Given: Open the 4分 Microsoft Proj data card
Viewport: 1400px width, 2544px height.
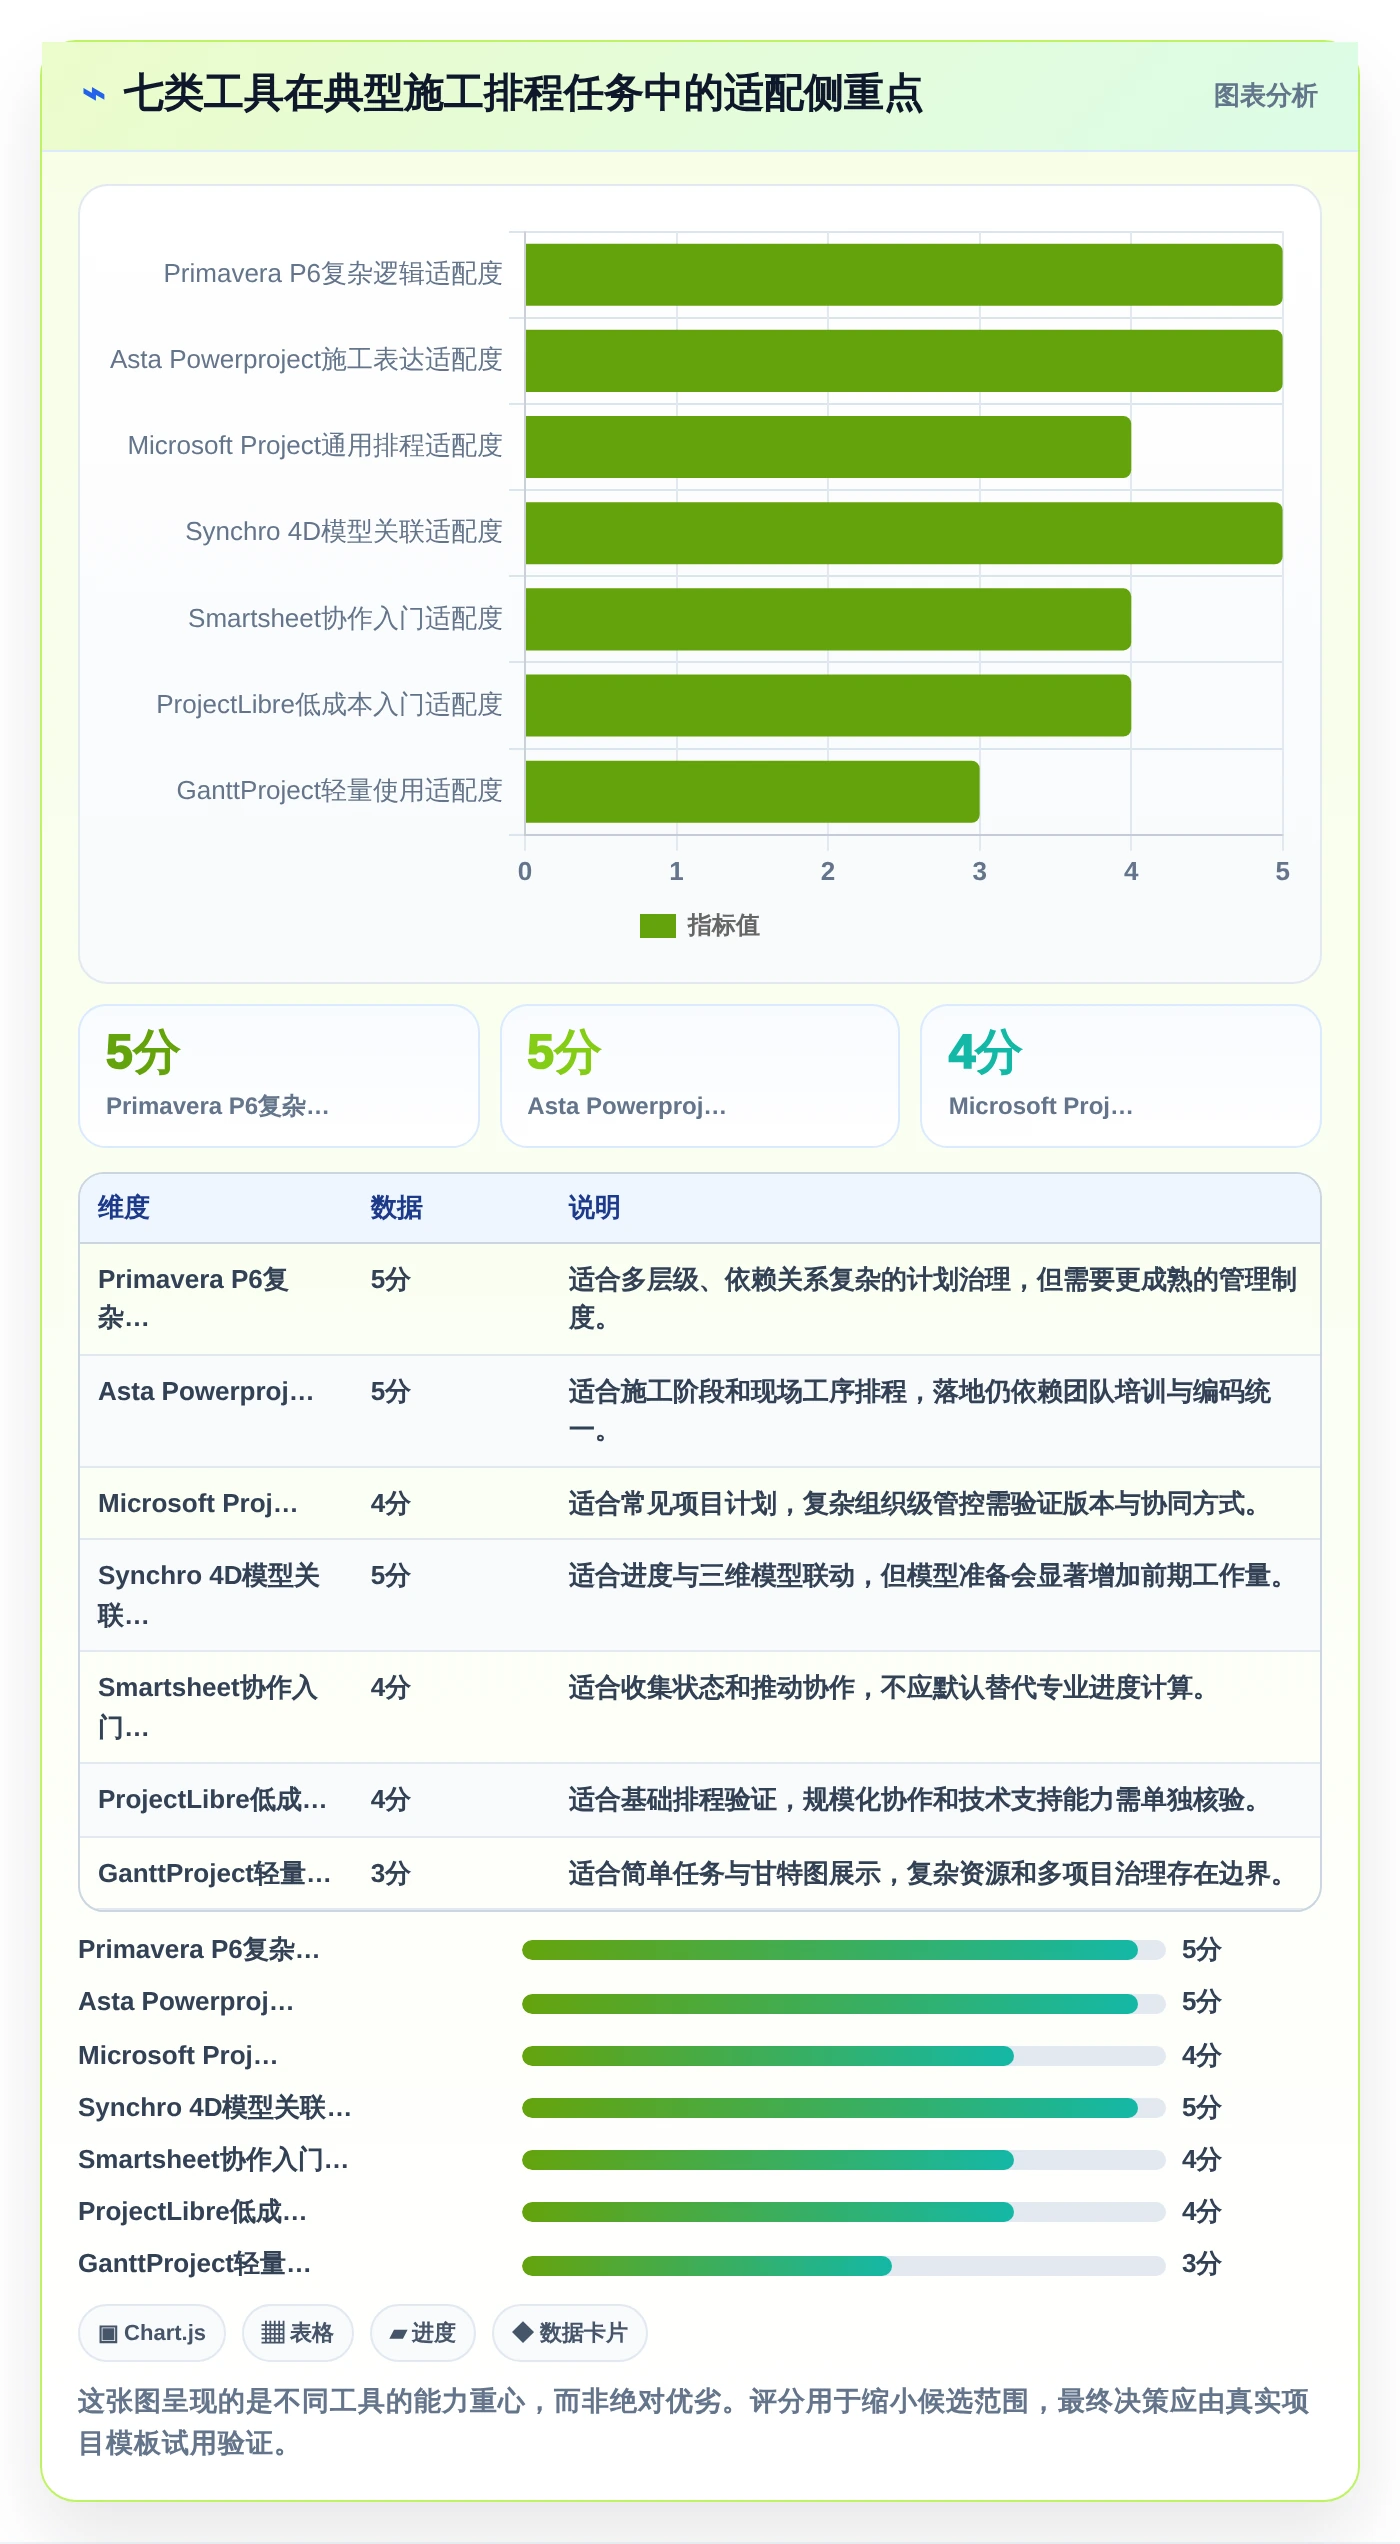Looking at the screenshot, I should [x=1121, y=1076].
